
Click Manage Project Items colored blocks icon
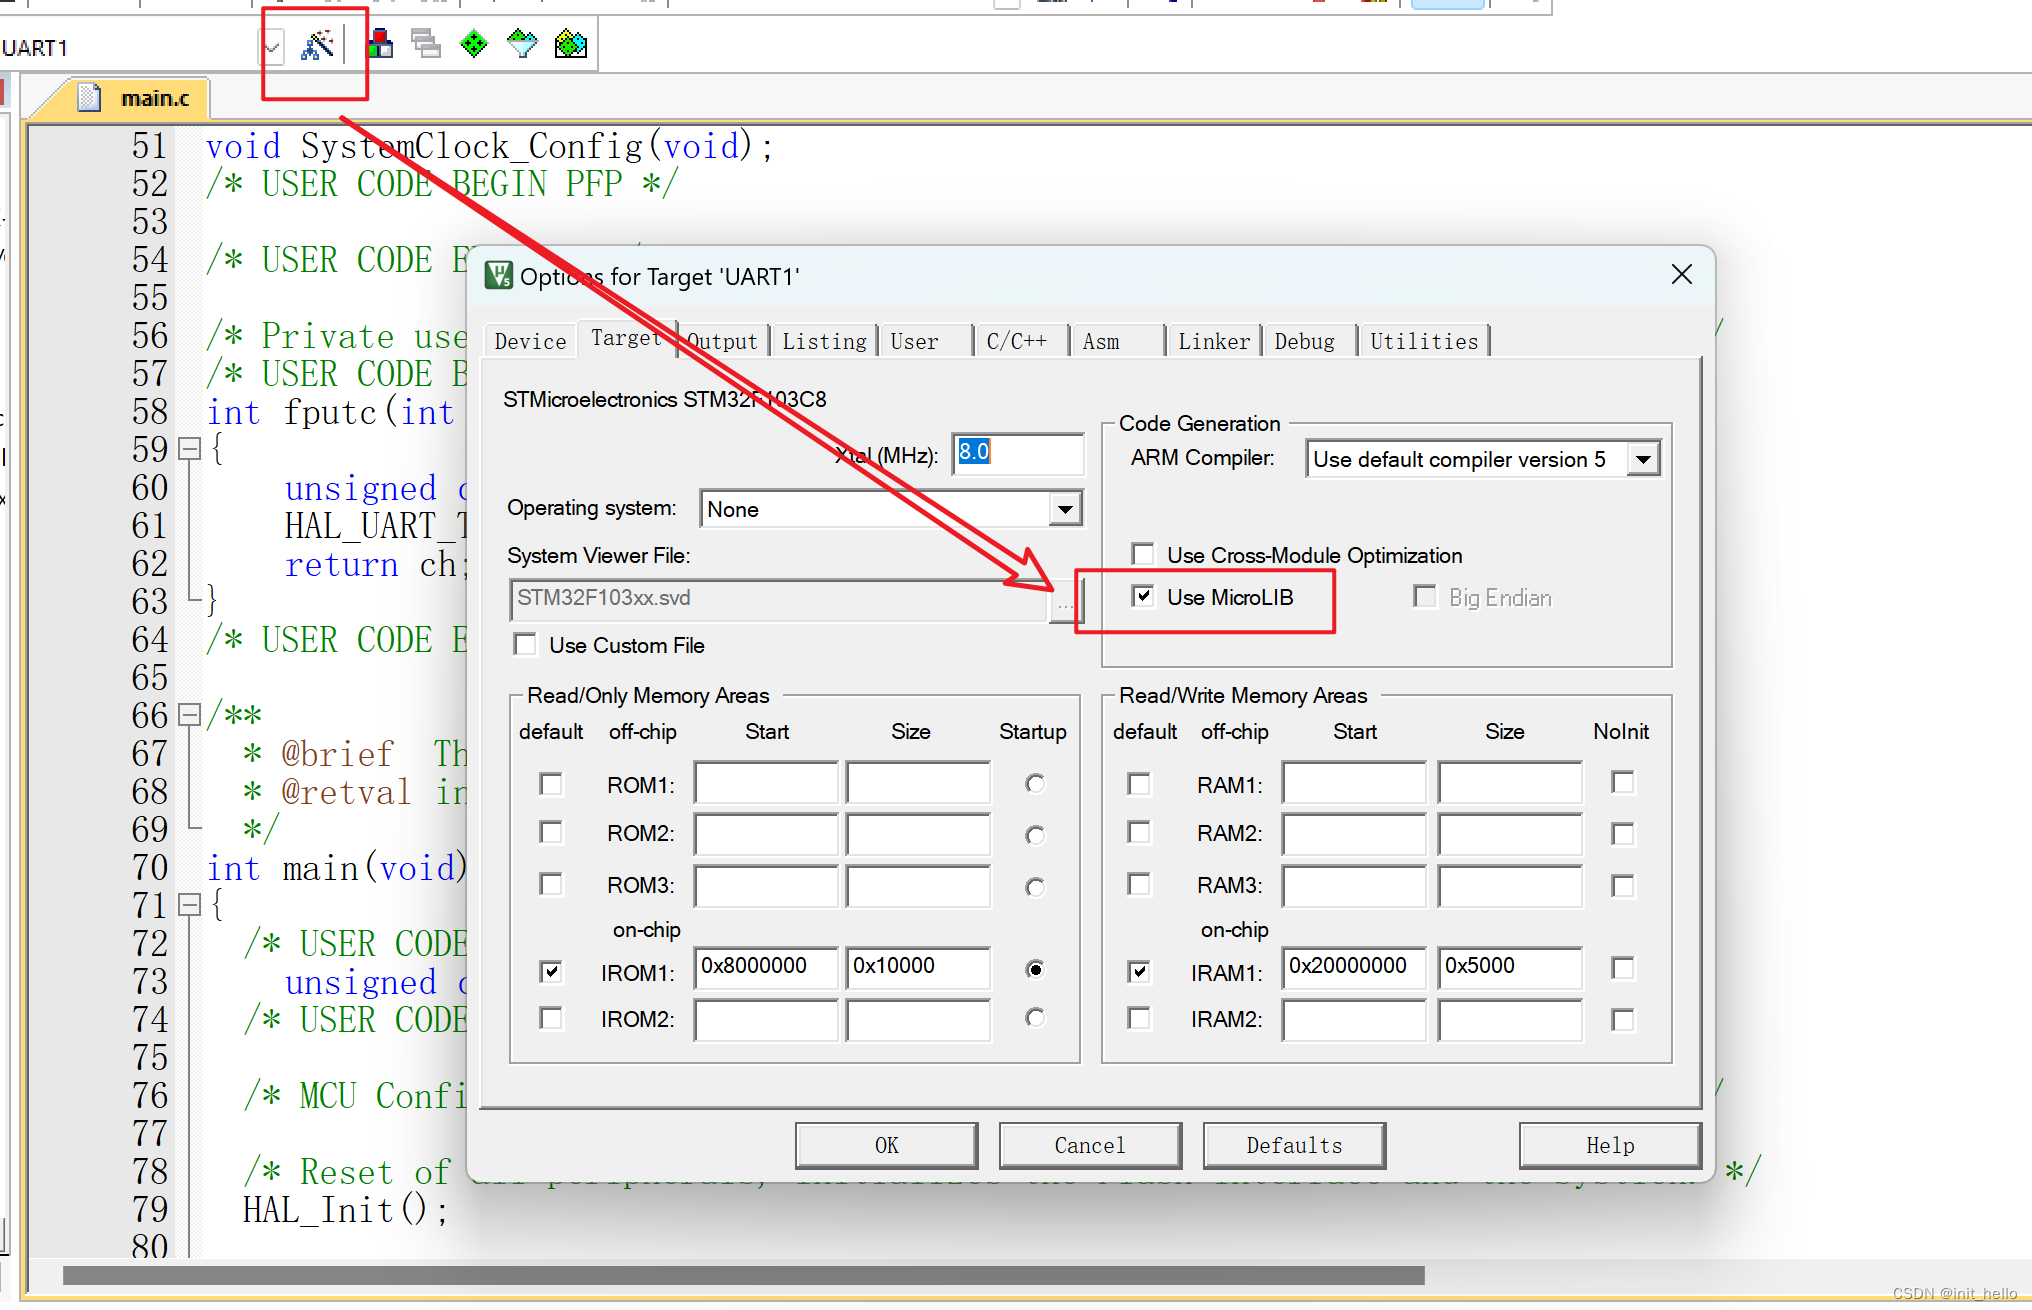[380, 44]
